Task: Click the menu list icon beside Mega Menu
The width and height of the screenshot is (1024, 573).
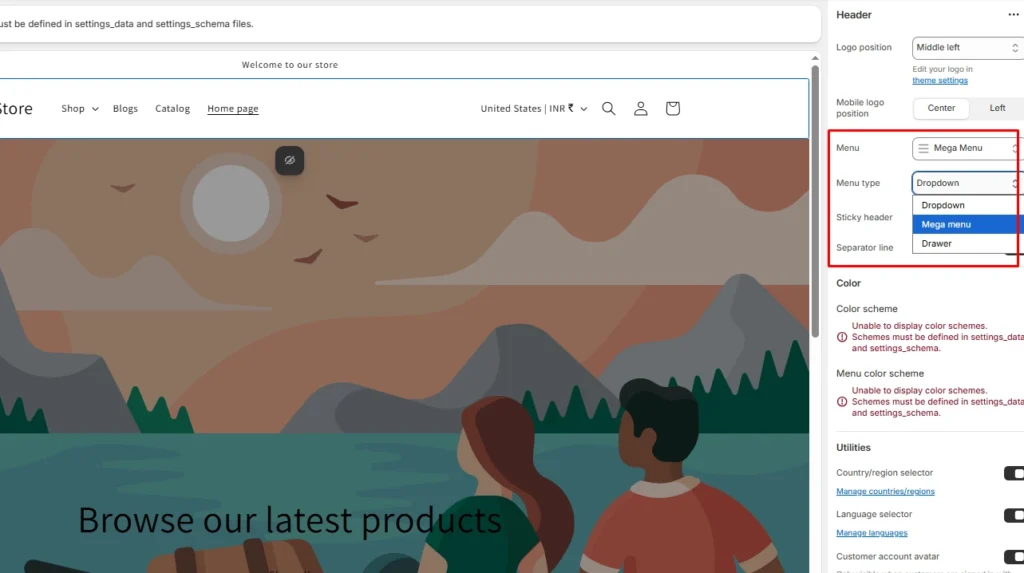Action: 924,148
